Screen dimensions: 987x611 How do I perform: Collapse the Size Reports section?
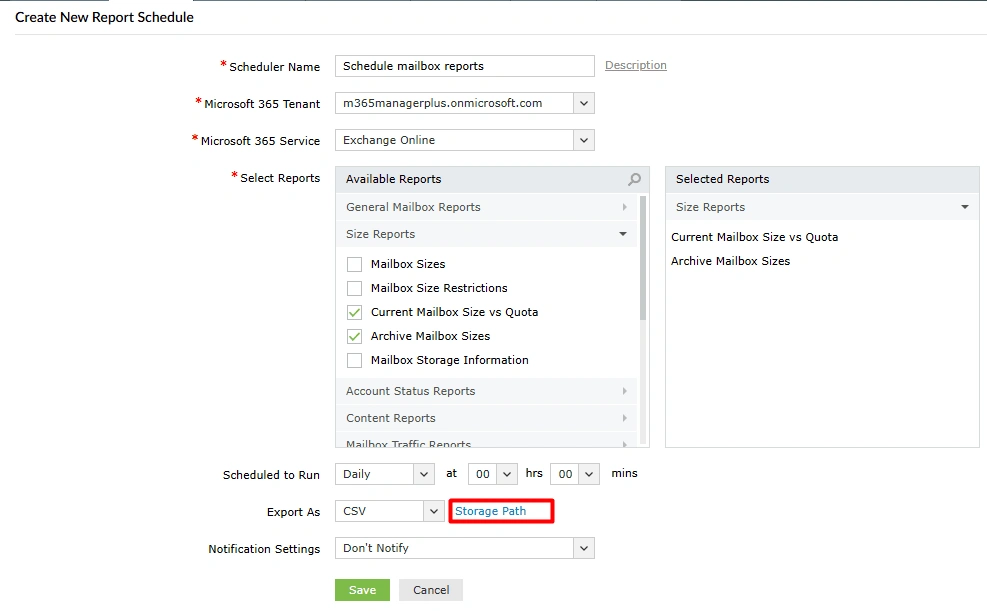[623, 233]
